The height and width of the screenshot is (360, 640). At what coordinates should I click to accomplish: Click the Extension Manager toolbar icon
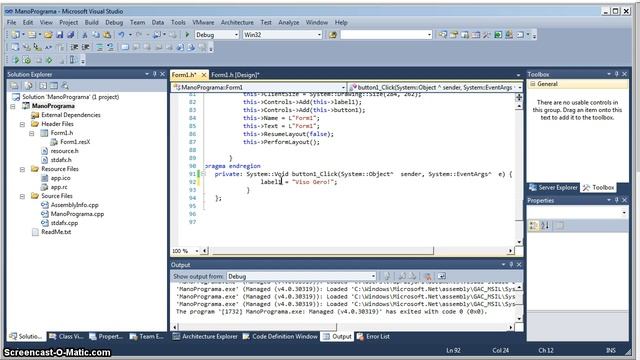tap(509, 35)
